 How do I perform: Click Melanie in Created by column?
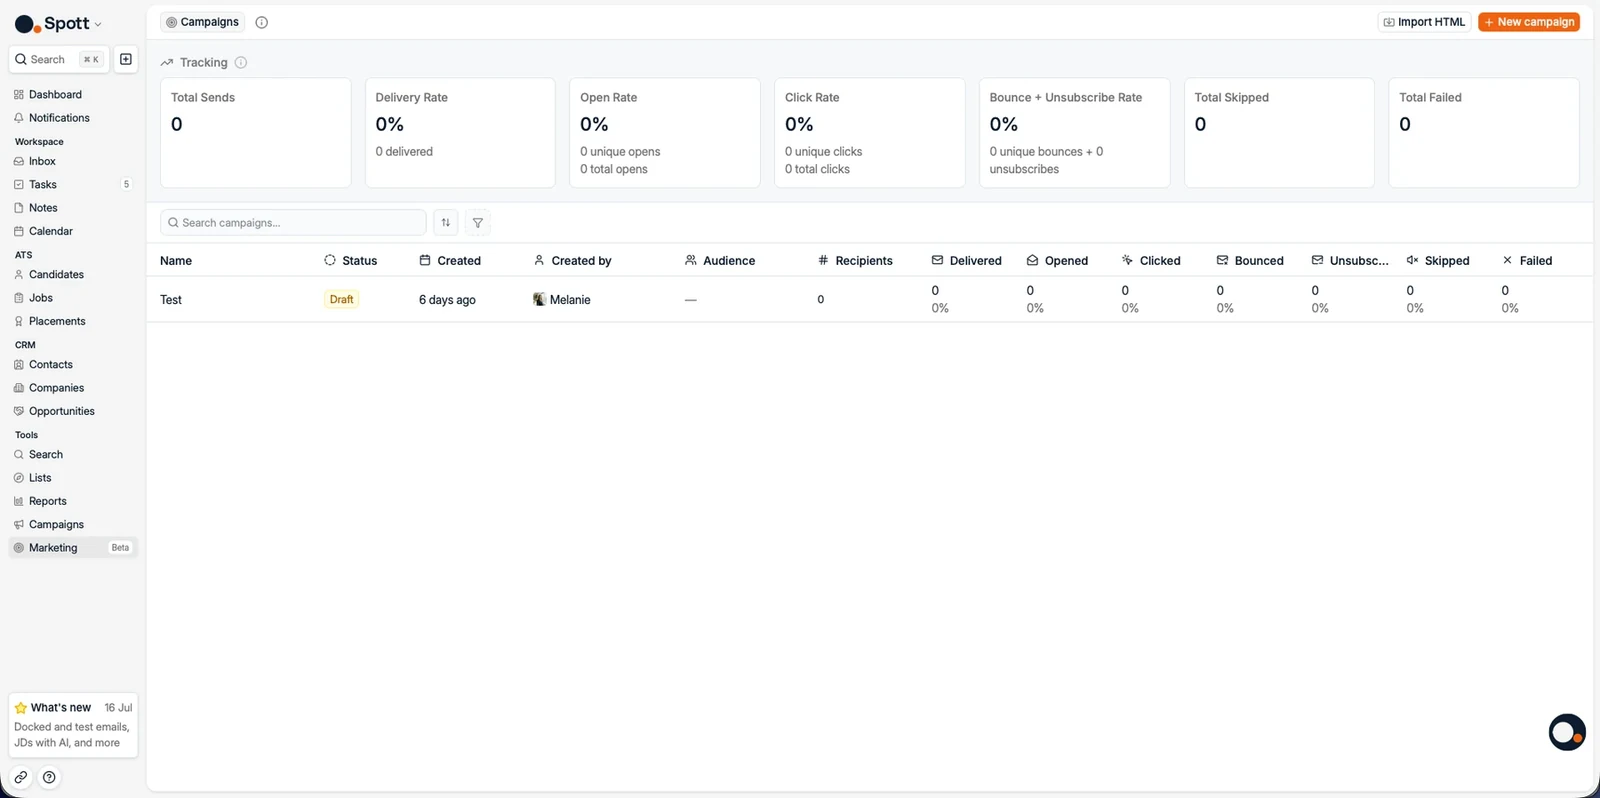coord(562,300)
